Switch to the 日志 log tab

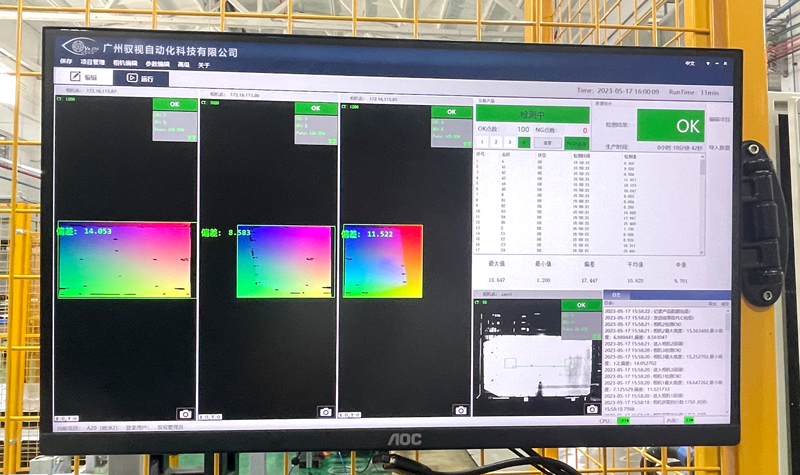617,296
